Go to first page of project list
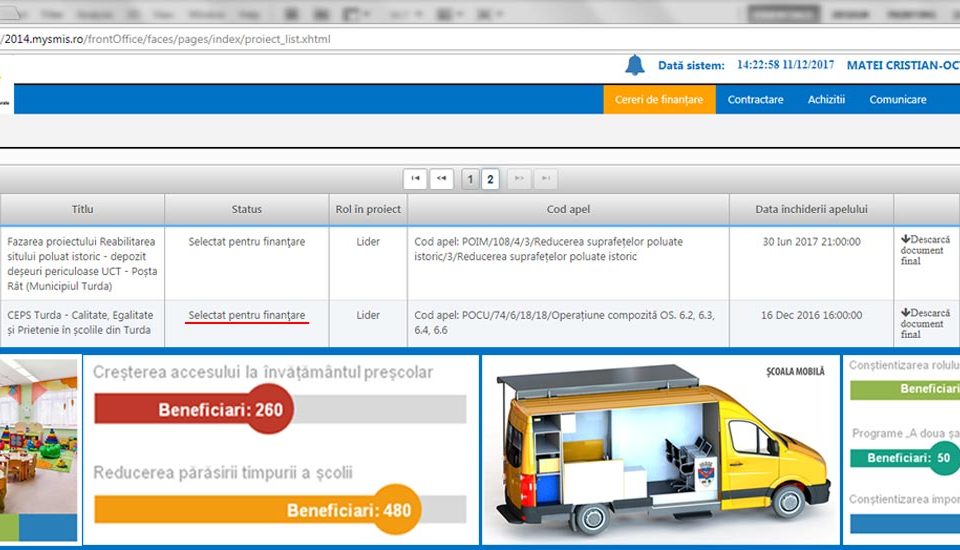Image resolution: width=960 pixels, height=550 pixels. (415, 179)
